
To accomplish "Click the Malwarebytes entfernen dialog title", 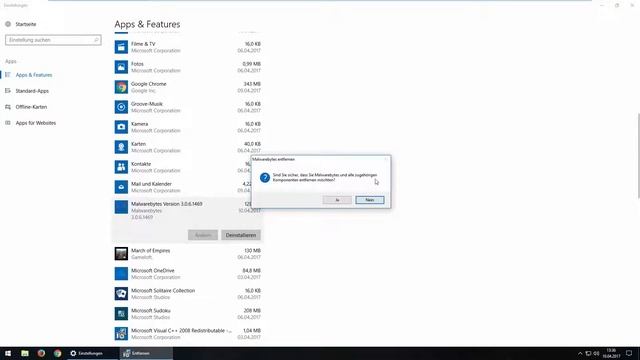I will [x=273, y=159].
